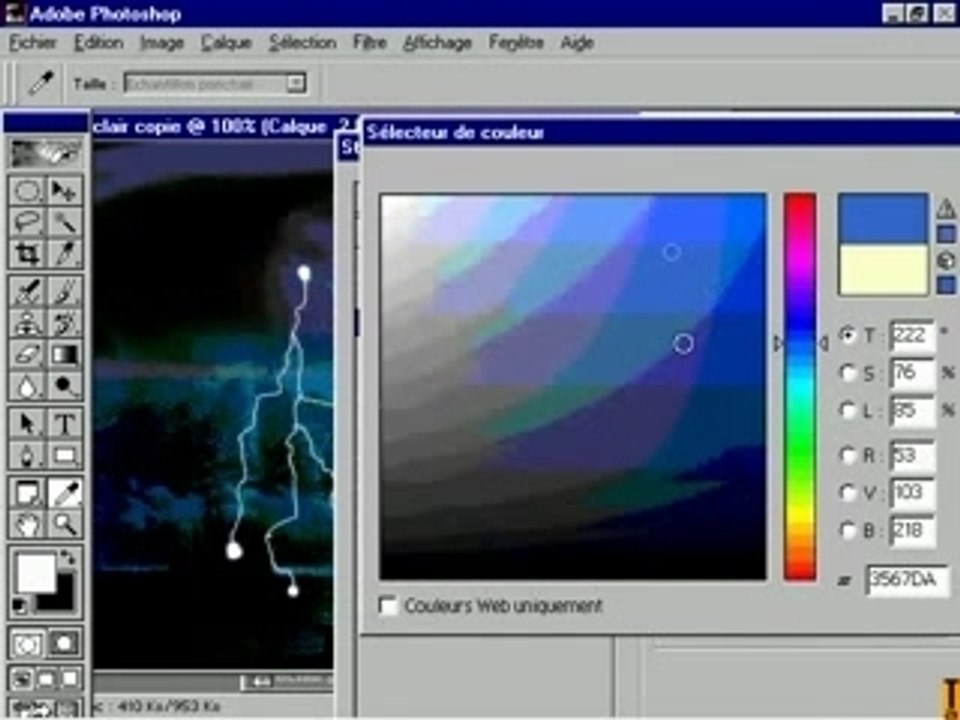Select the Paintbrush tool
The height and width of the screenshot is (720, 960).
[64, 291]
